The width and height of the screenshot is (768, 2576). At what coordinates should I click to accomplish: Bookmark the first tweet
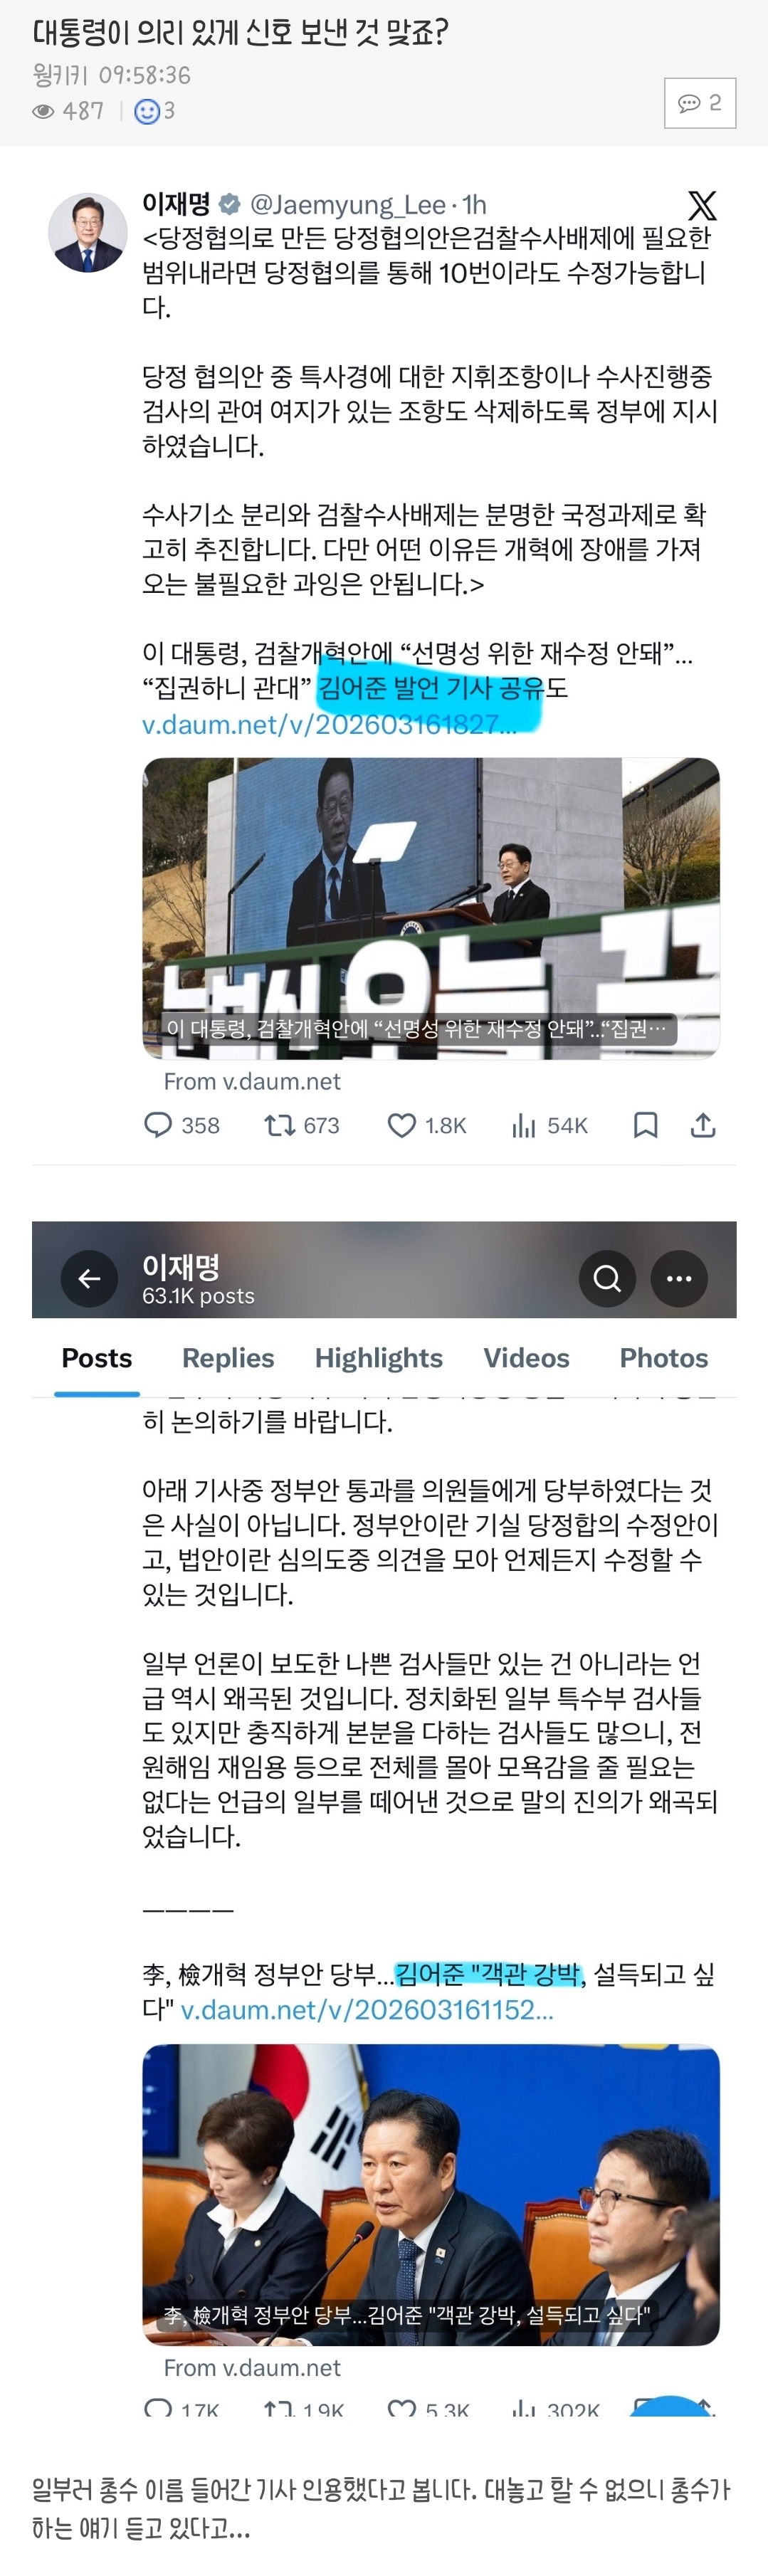click(x=645, y=1125)
